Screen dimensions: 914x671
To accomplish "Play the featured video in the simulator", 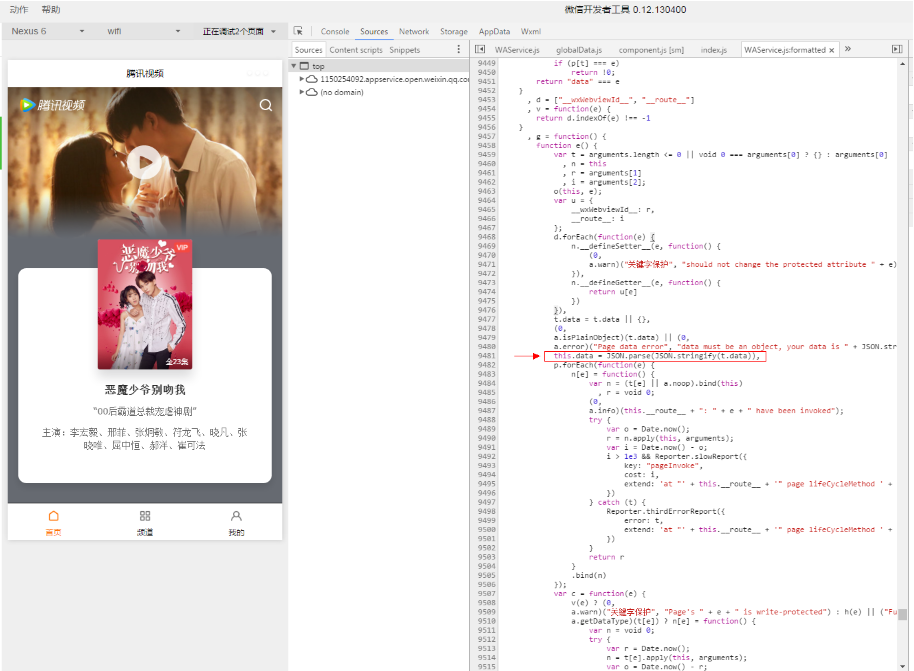I will click(145, 163).
